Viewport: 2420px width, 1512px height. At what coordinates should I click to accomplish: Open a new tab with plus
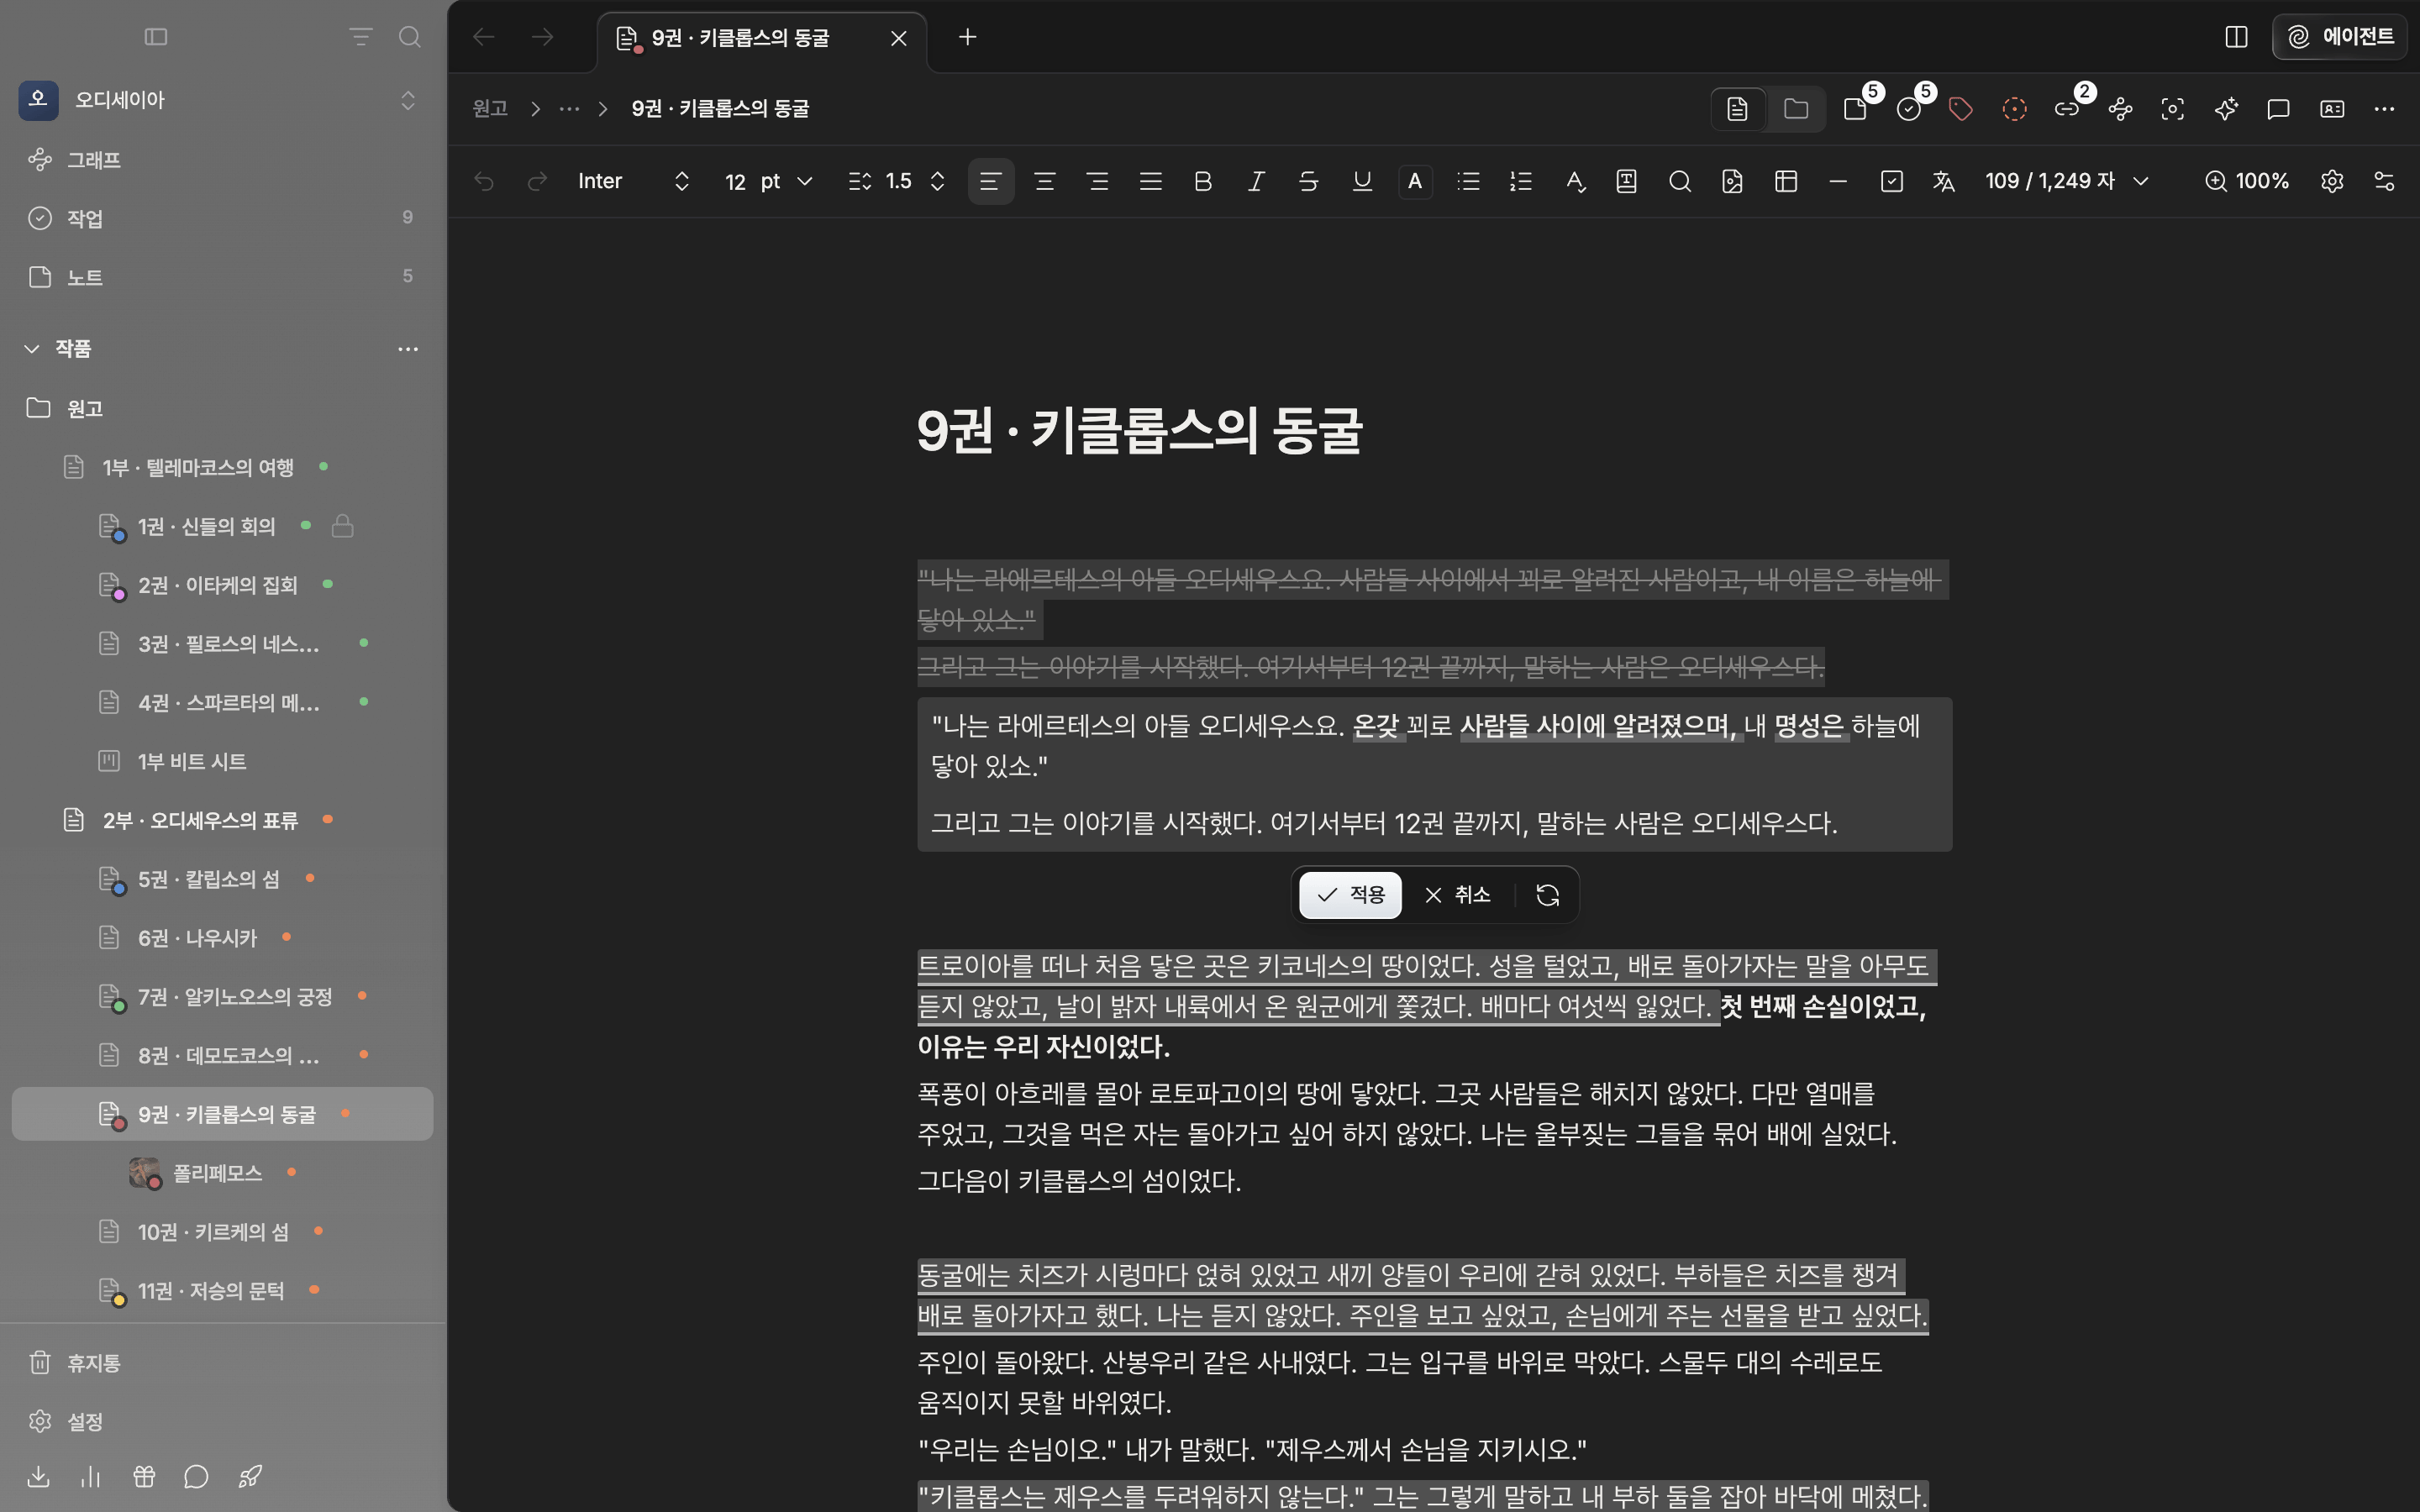pyautogui.click(x=967, y=37)
